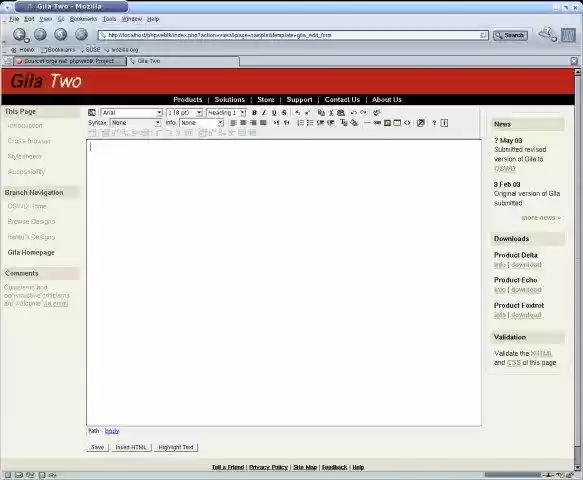Image resolution: width=583 pixels, height=480 pixels.
Task: Click the font color icon
Action: tap(344, 123)
